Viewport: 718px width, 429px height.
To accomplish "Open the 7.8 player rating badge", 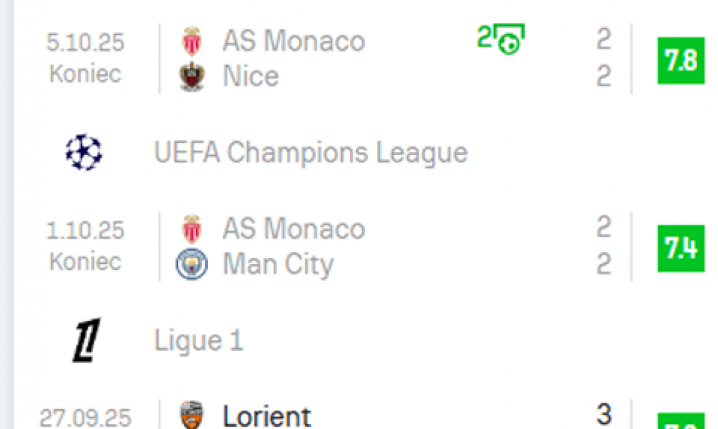I will (x=680, y=59).
